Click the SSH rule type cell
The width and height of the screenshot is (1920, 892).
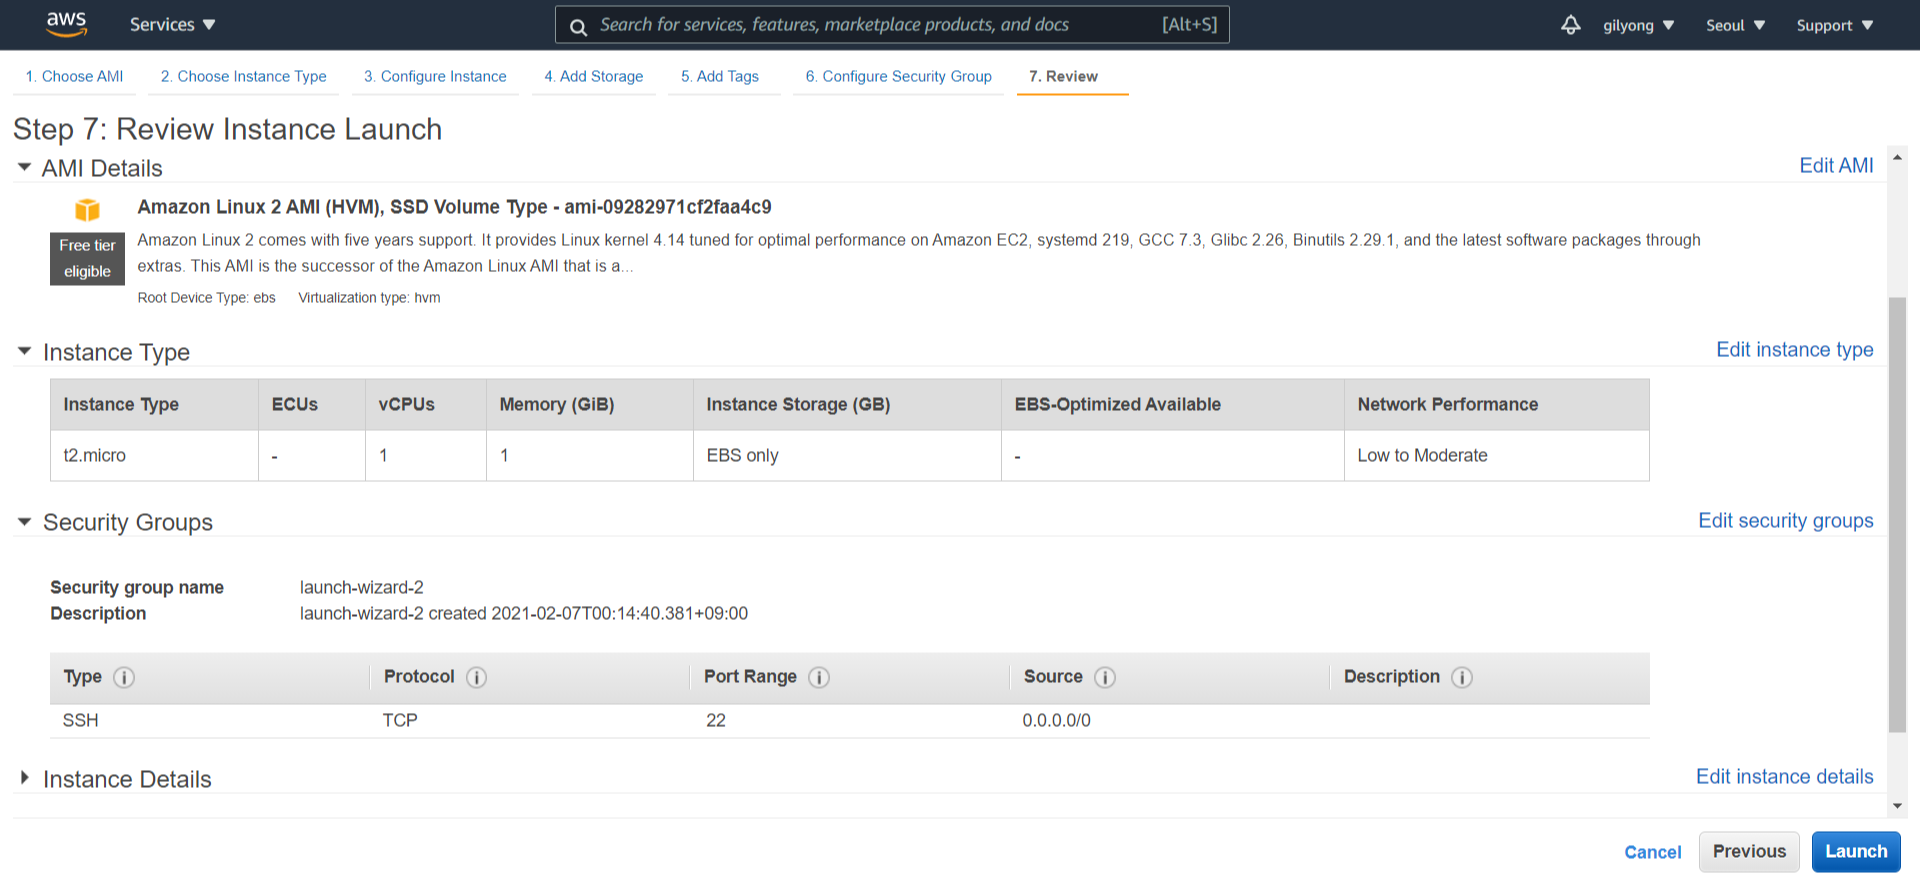point(81,720)
